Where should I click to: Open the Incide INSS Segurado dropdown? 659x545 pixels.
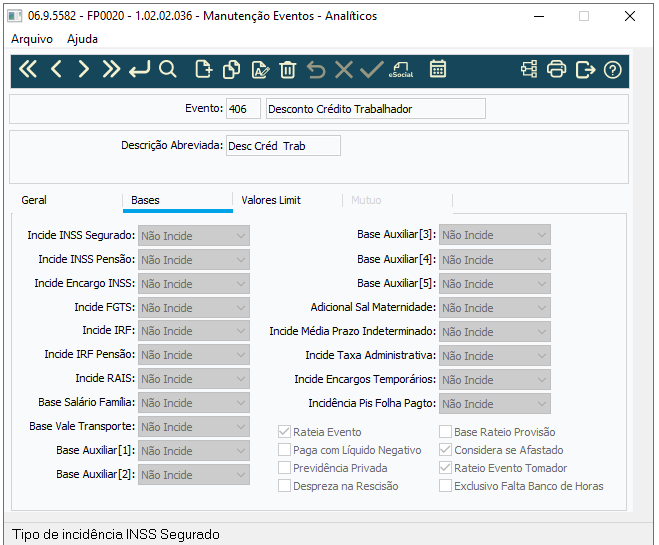(194, 236)
